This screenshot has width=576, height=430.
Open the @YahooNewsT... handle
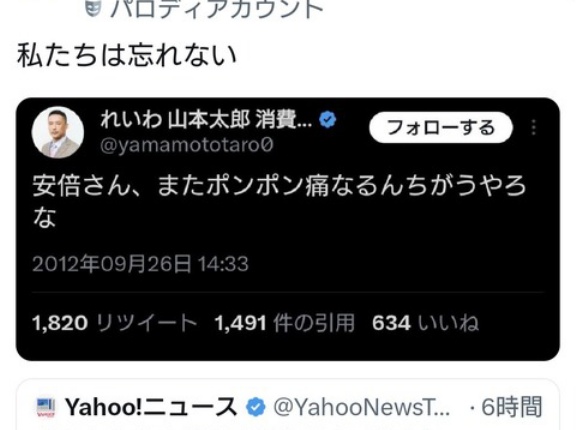coord(362,407)
